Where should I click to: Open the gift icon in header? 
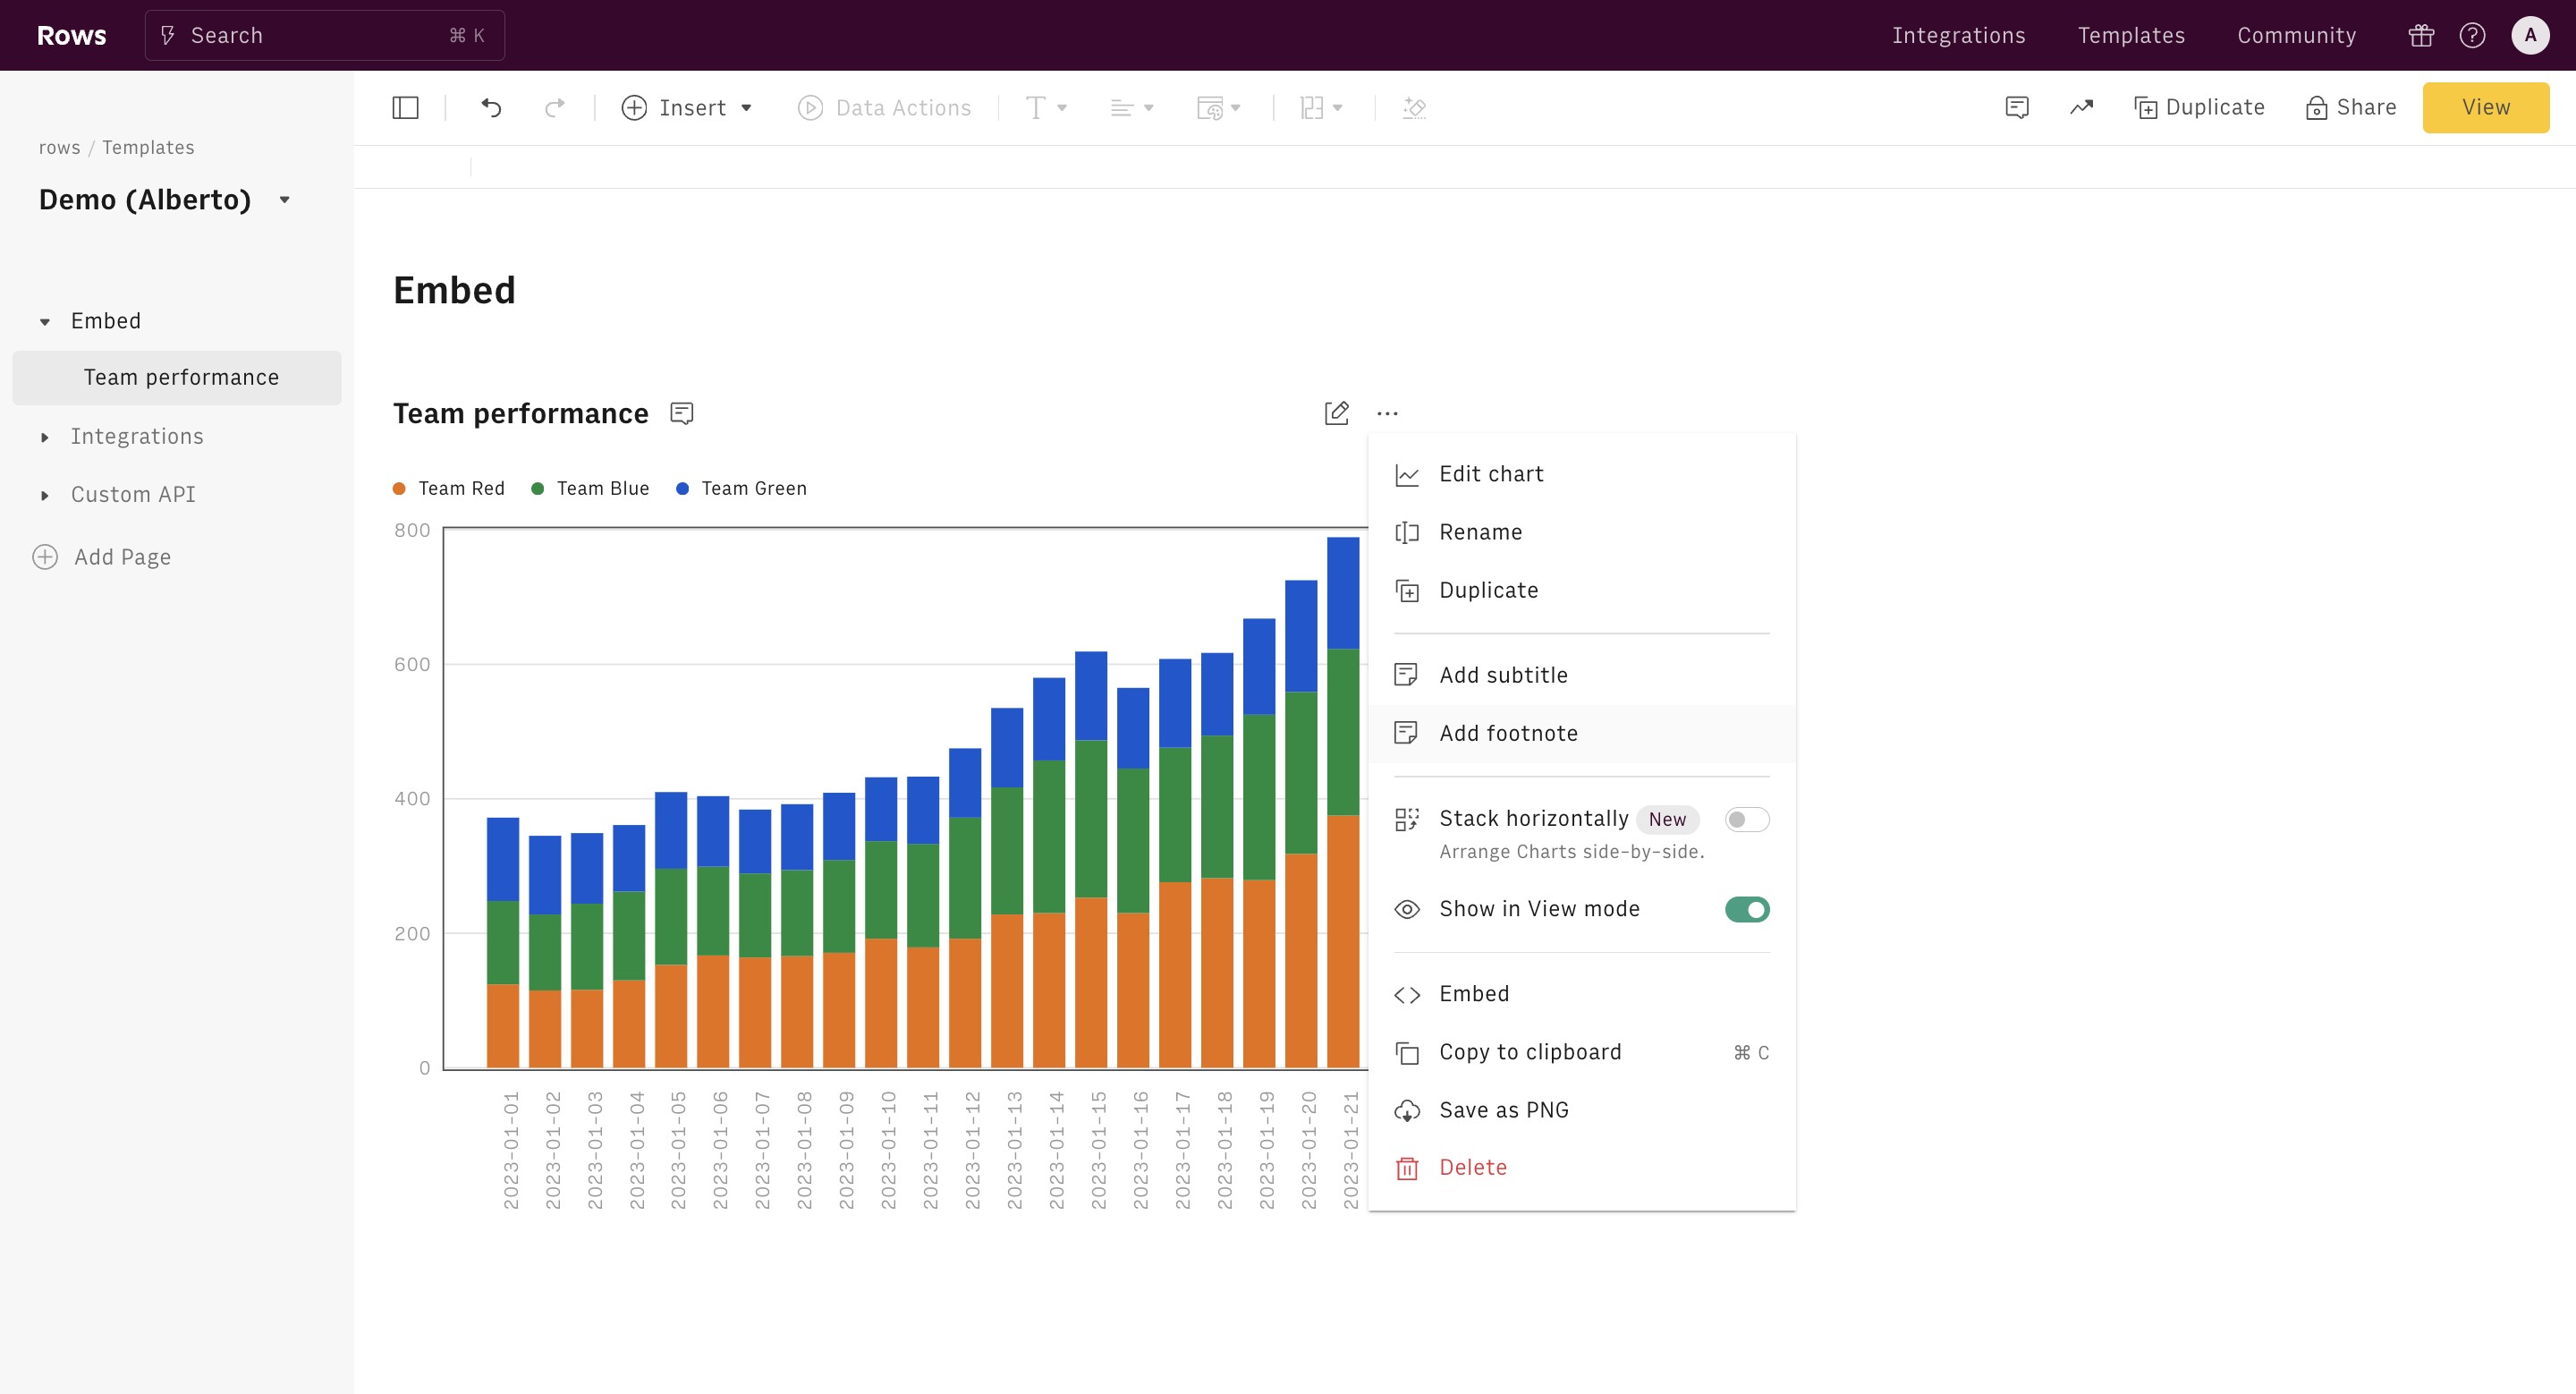(2421, 36)
